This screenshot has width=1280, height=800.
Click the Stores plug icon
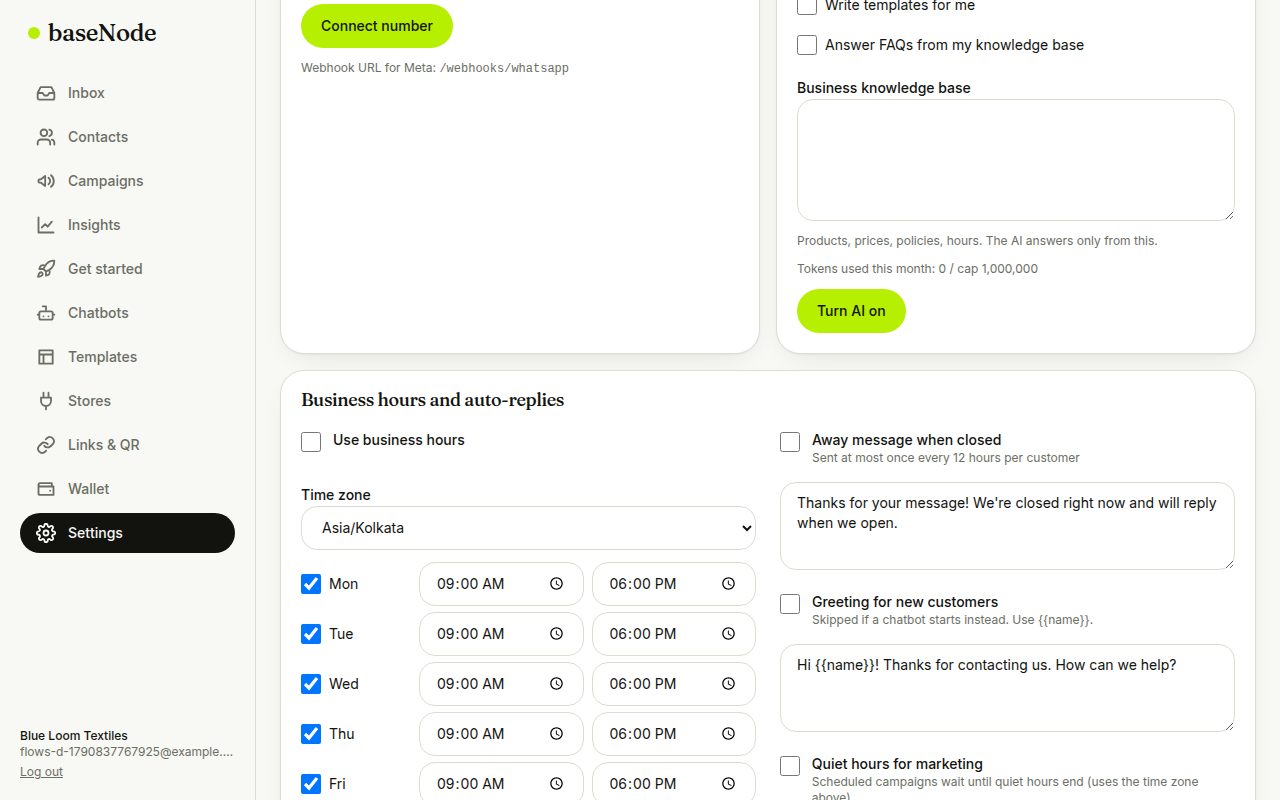(46, 401)
